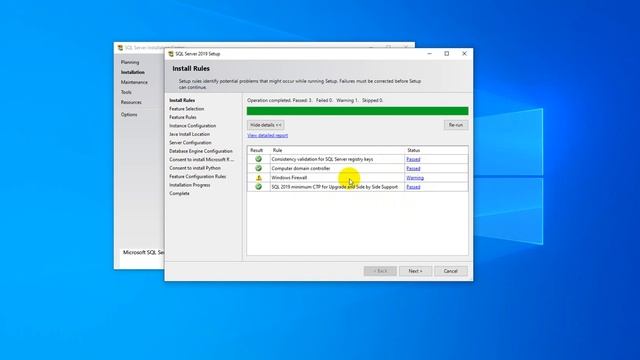The height and width of the screenshot is (360, 640).
Task: Select Consent to install Microsoft R step
Action: [x=202, y=160]
